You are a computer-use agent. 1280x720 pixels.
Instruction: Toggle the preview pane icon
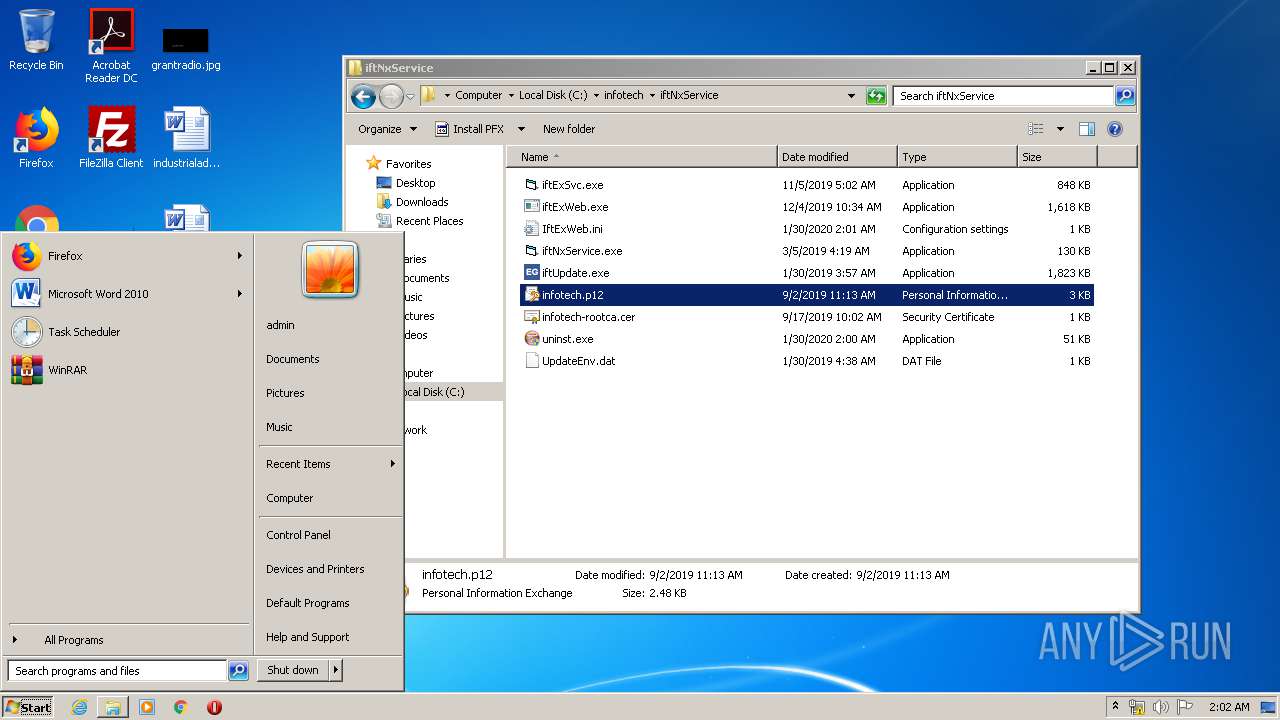[1087, 129]
